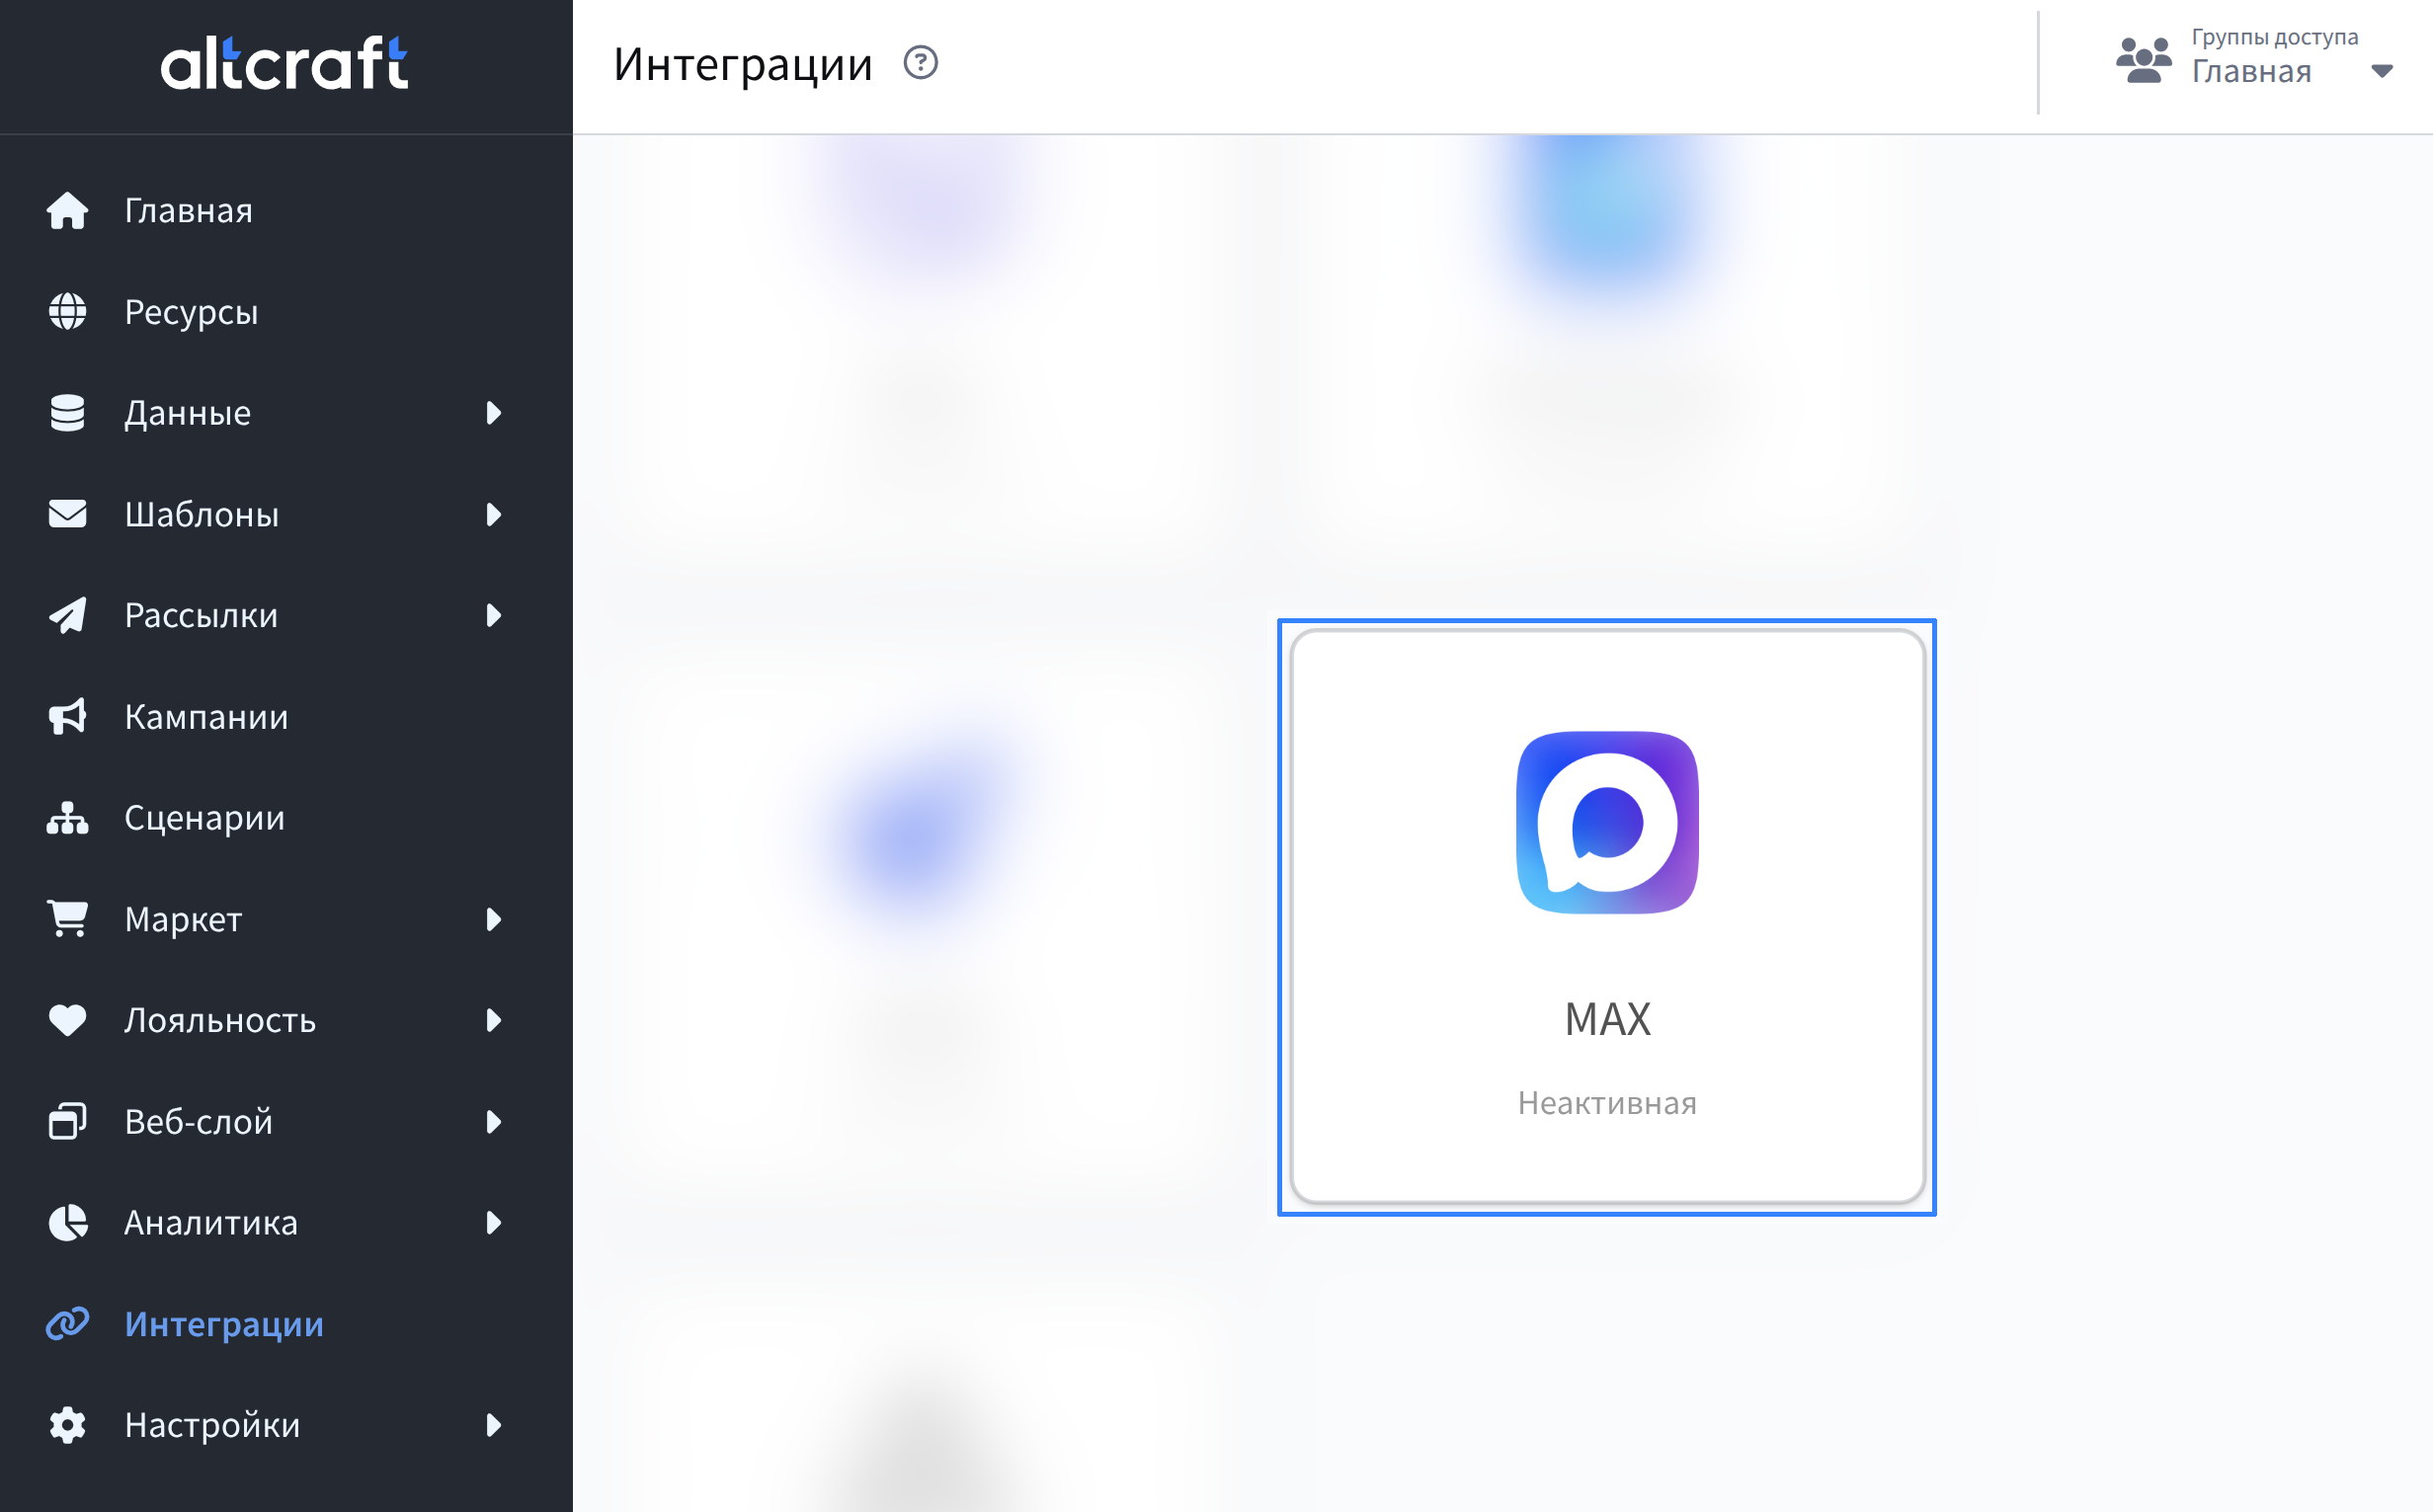Expand the Маркет submenu arrow
Image resolution: width=2433 pixels, height=1512 pixels.
pyautogui.click(x=493, y=919)
